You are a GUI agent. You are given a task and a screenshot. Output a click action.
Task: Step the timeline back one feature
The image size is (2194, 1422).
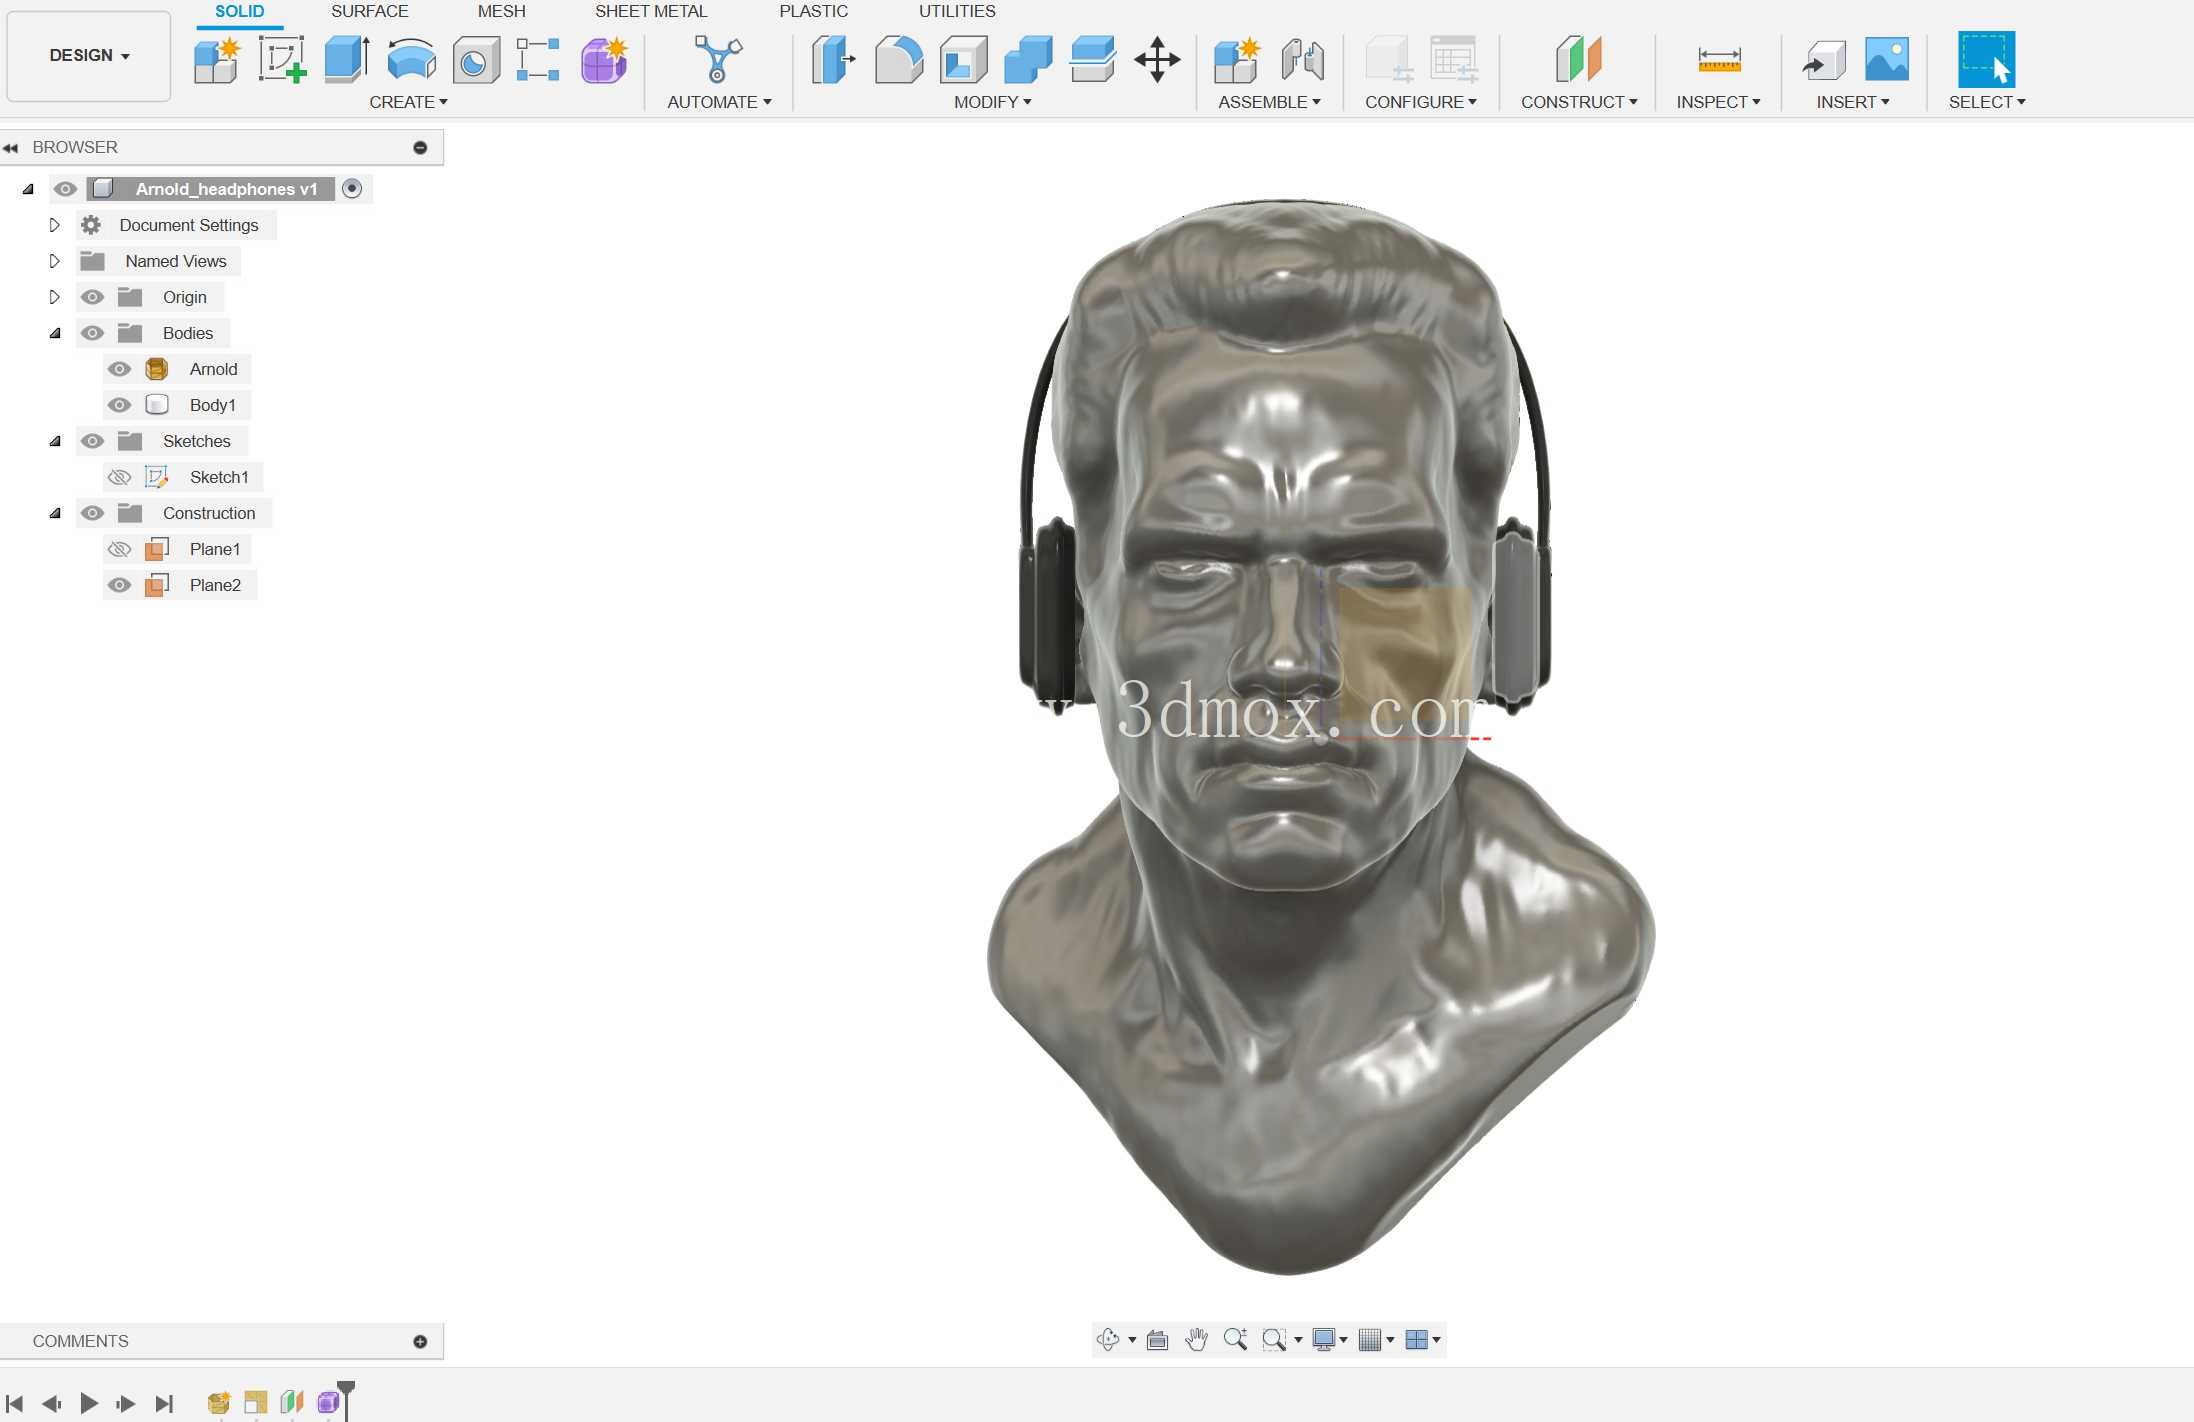coord(52,1403)
